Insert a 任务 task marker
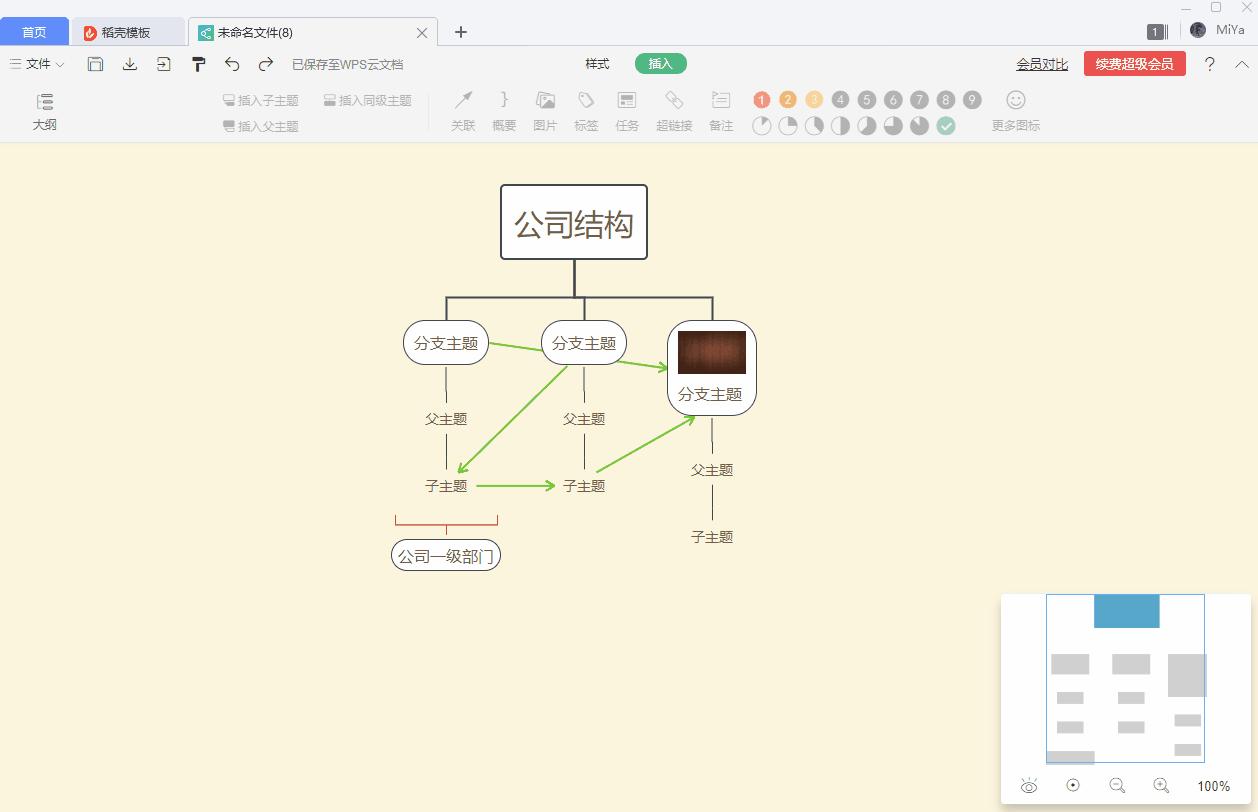 coord(627,110)
